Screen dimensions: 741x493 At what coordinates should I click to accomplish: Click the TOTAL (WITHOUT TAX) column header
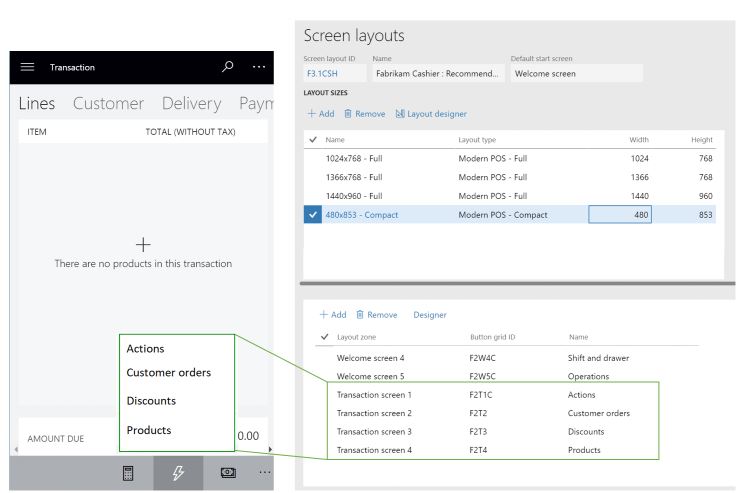pyautogui.click(x=190, y=132)
